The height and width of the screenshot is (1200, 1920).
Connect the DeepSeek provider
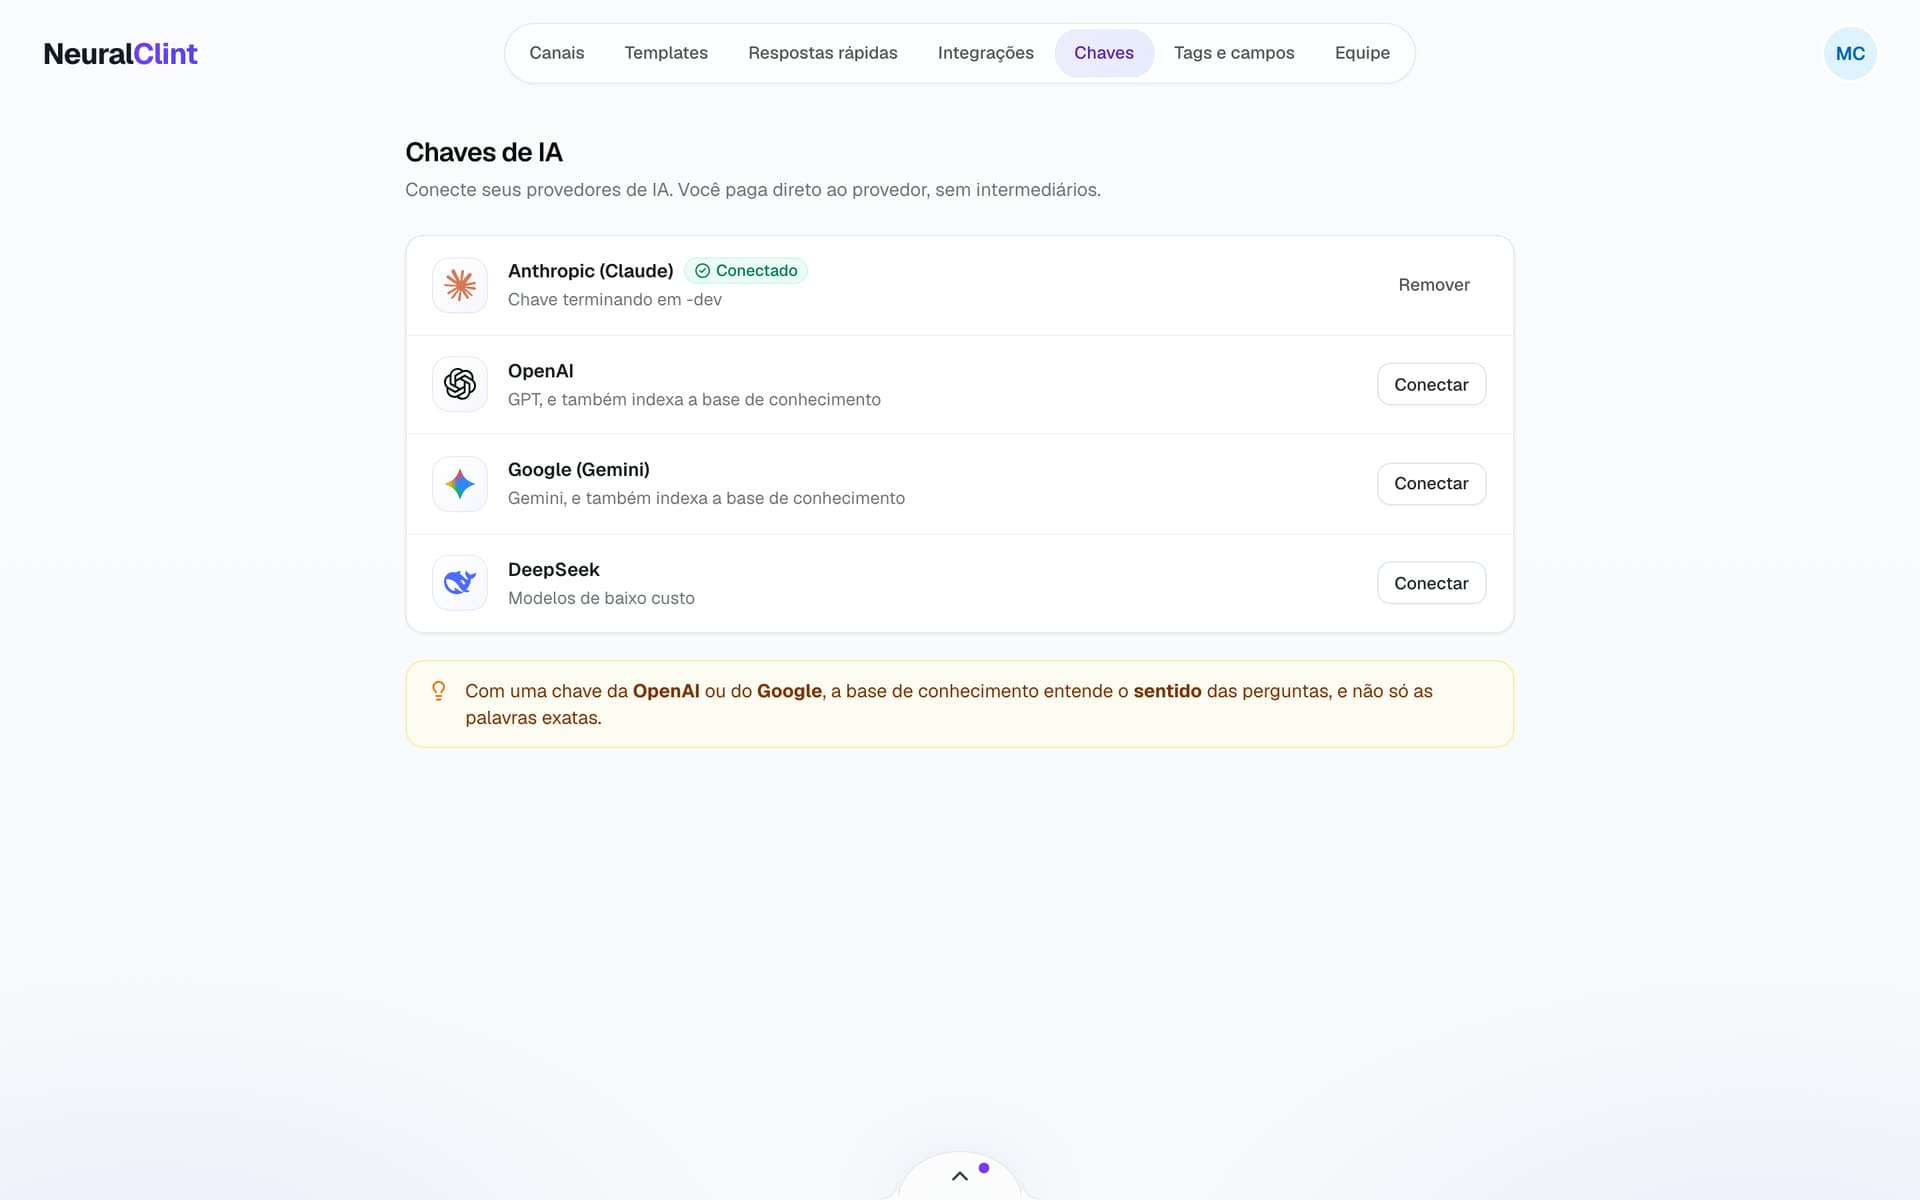point(1431,583)
